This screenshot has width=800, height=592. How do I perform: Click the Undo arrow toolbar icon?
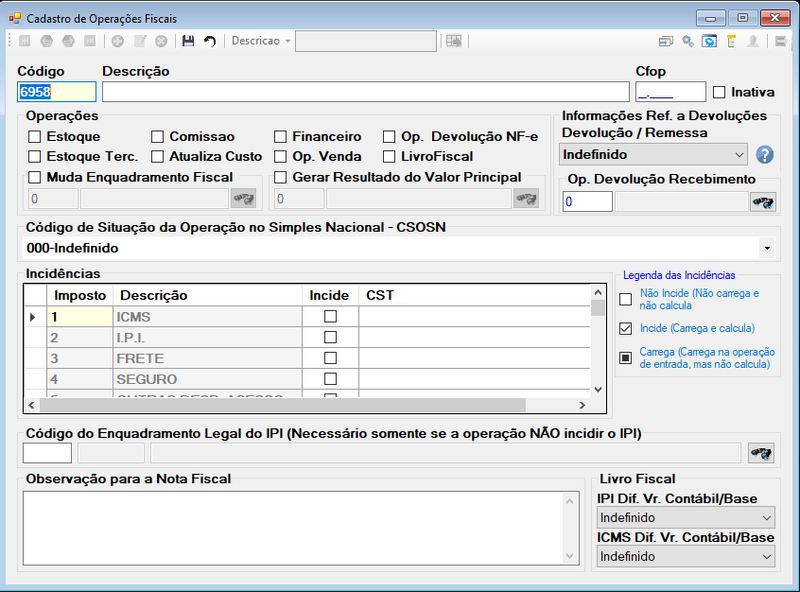[x=210, y=41]
